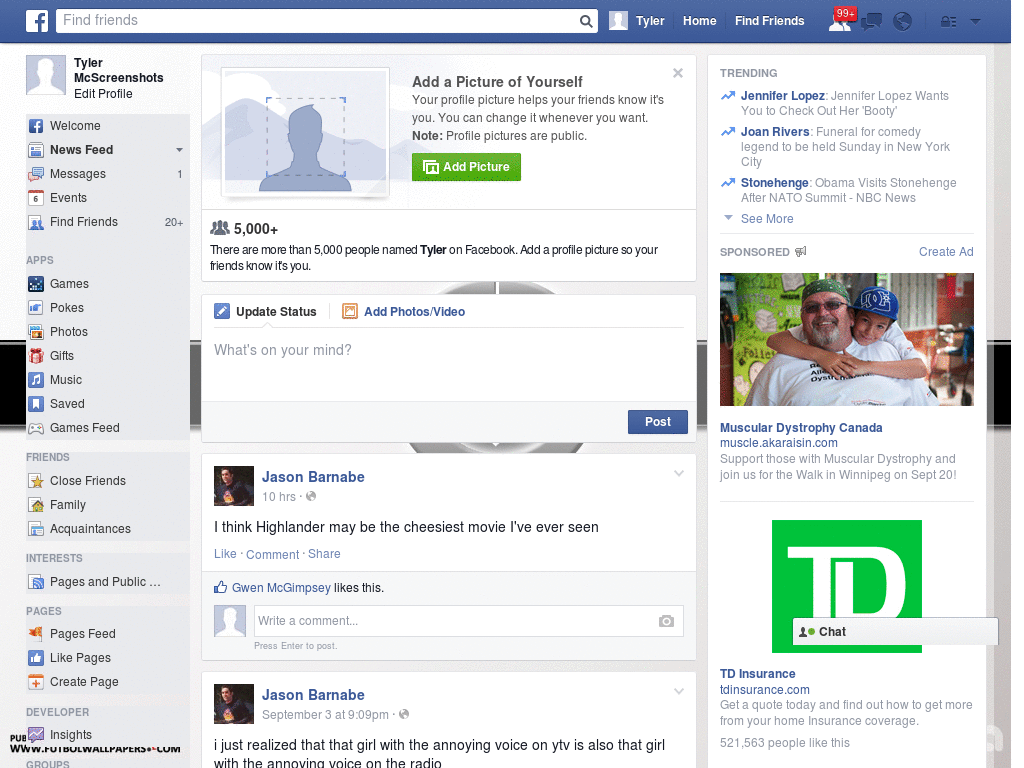Open friend requests icon with 99+ badge
Viewport: 1024px width, 768px height.
tap(840, 20)
